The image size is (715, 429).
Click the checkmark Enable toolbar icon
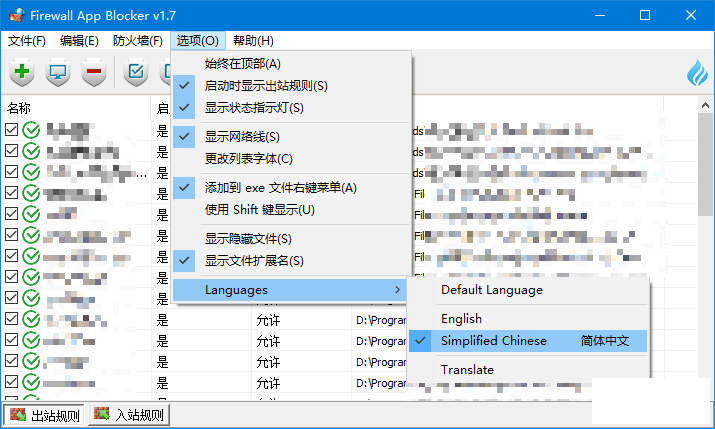click(136, 72)
